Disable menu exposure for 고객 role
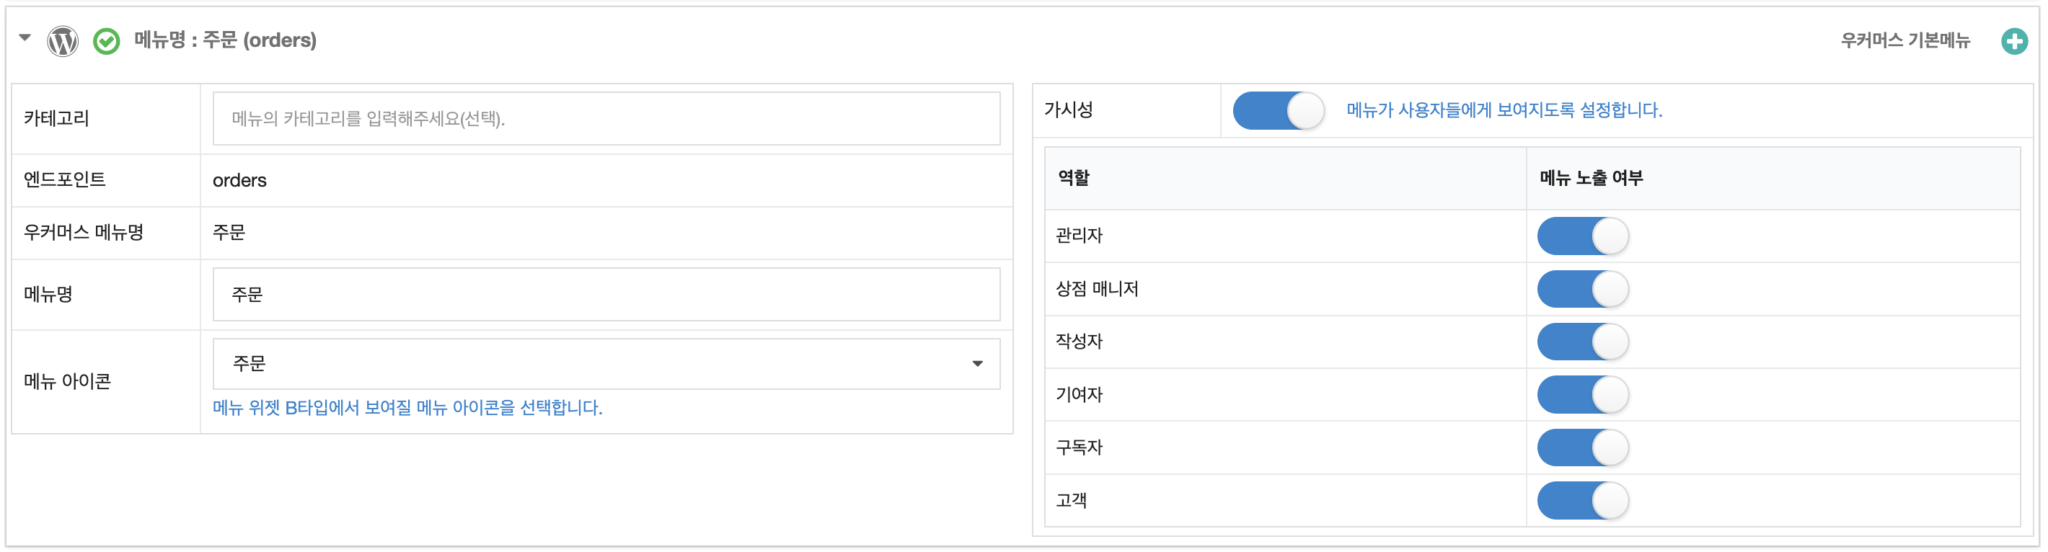 tap(1582, 501)
